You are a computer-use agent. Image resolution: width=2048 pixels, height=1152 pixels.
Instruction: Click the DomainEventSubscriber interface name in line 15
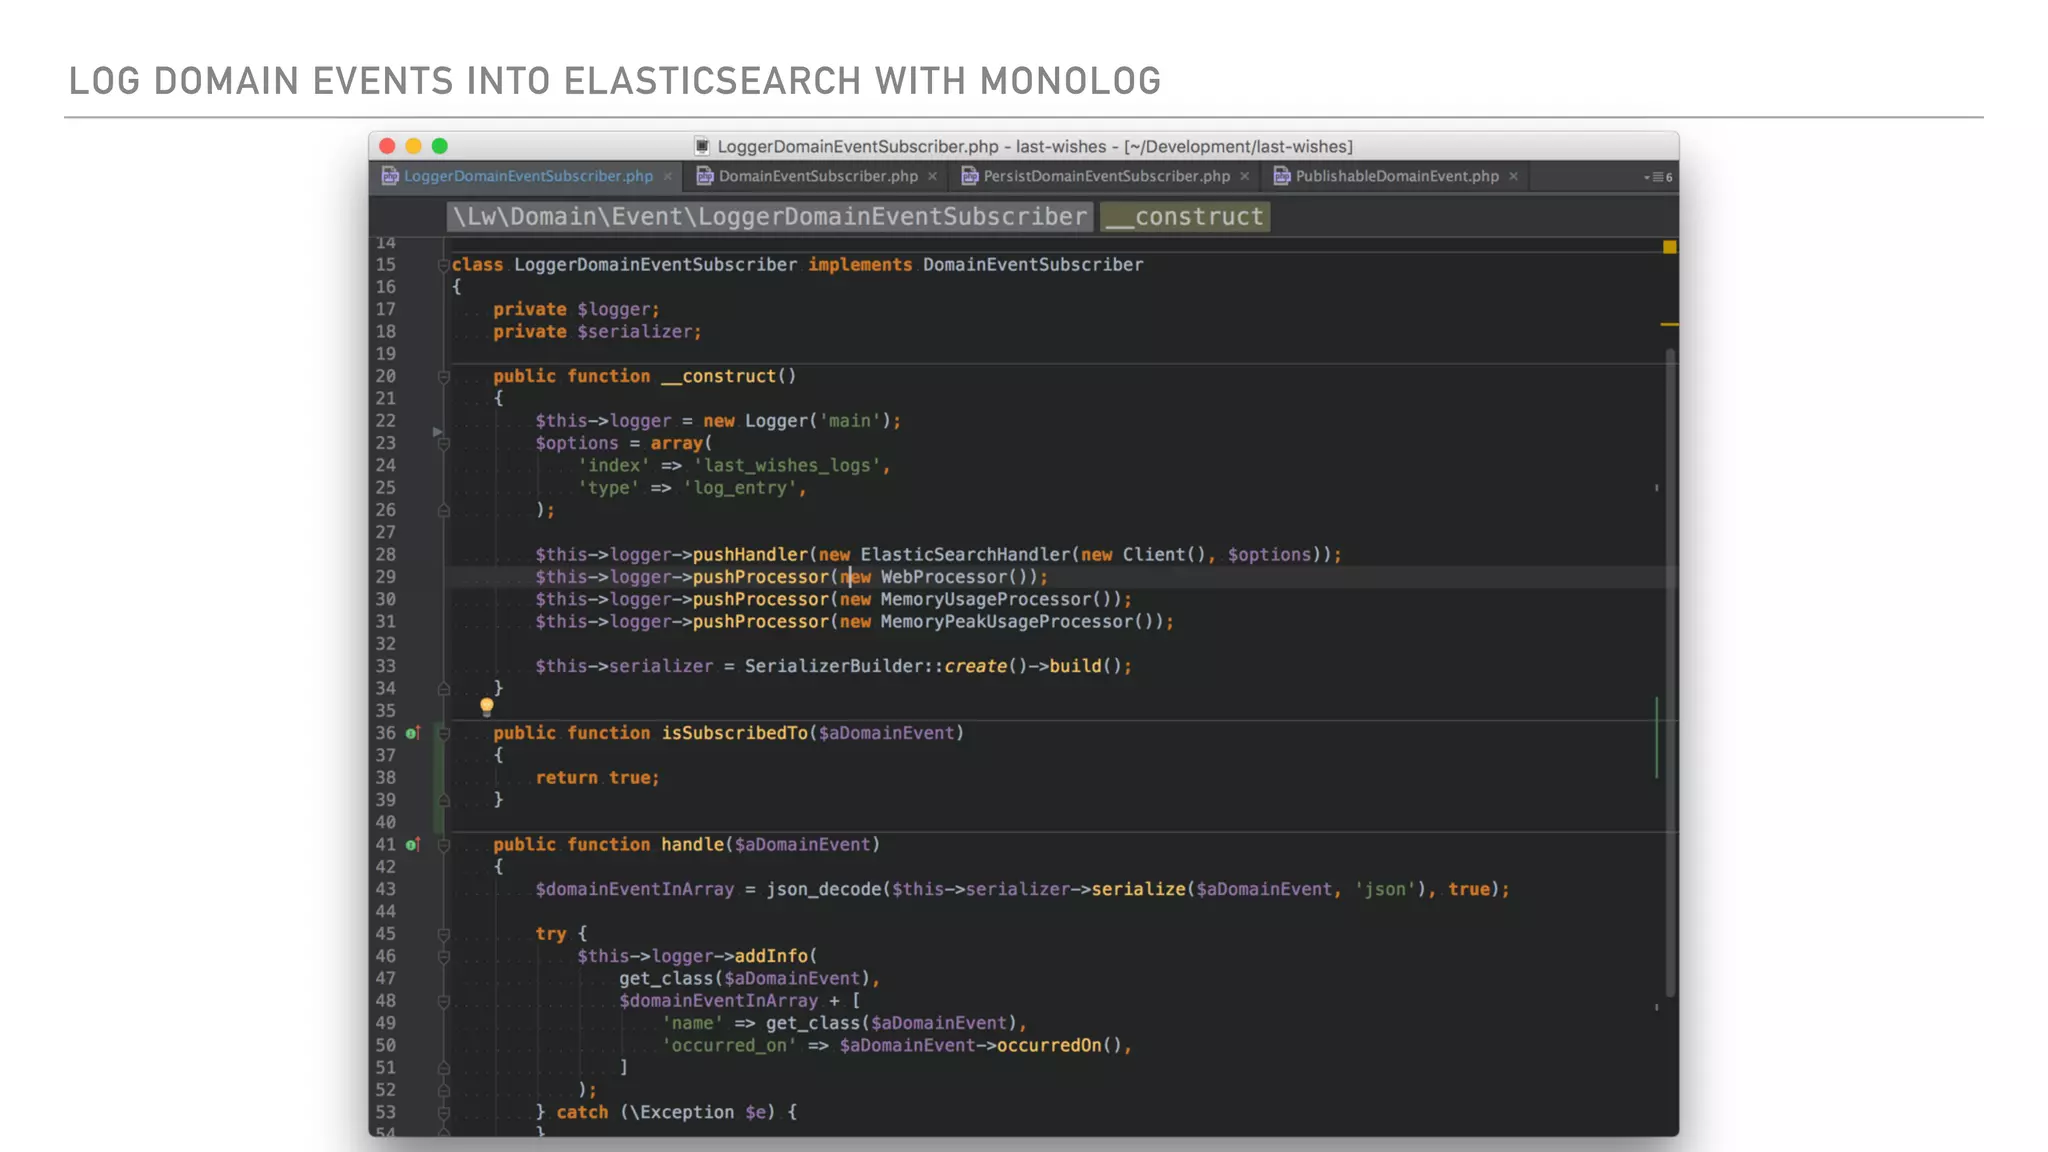point(1033,265)
